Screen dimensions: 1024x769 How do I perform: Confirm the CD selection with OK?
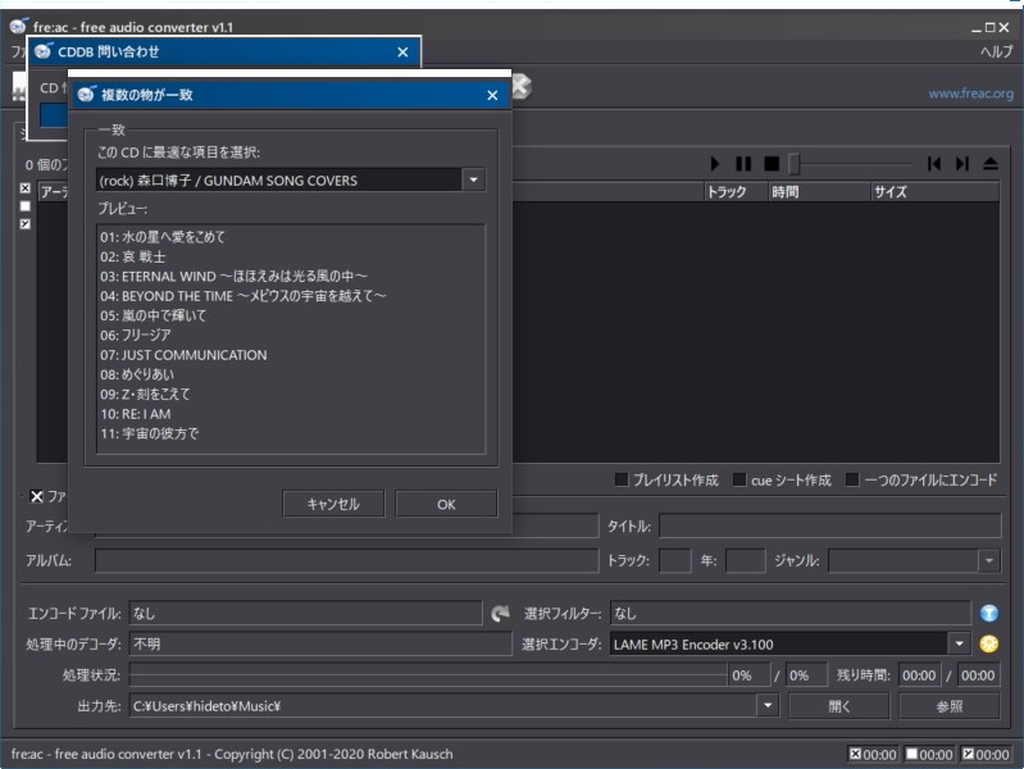tap(445, 503)
